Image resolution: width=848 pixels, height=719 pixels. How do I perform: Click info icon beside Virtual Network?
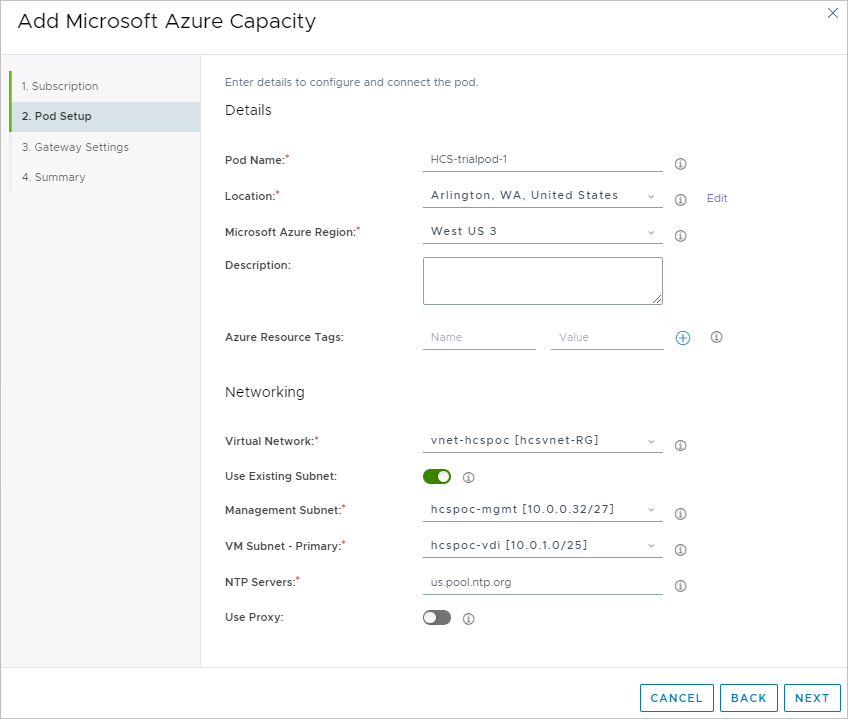(x=680, y=445)
